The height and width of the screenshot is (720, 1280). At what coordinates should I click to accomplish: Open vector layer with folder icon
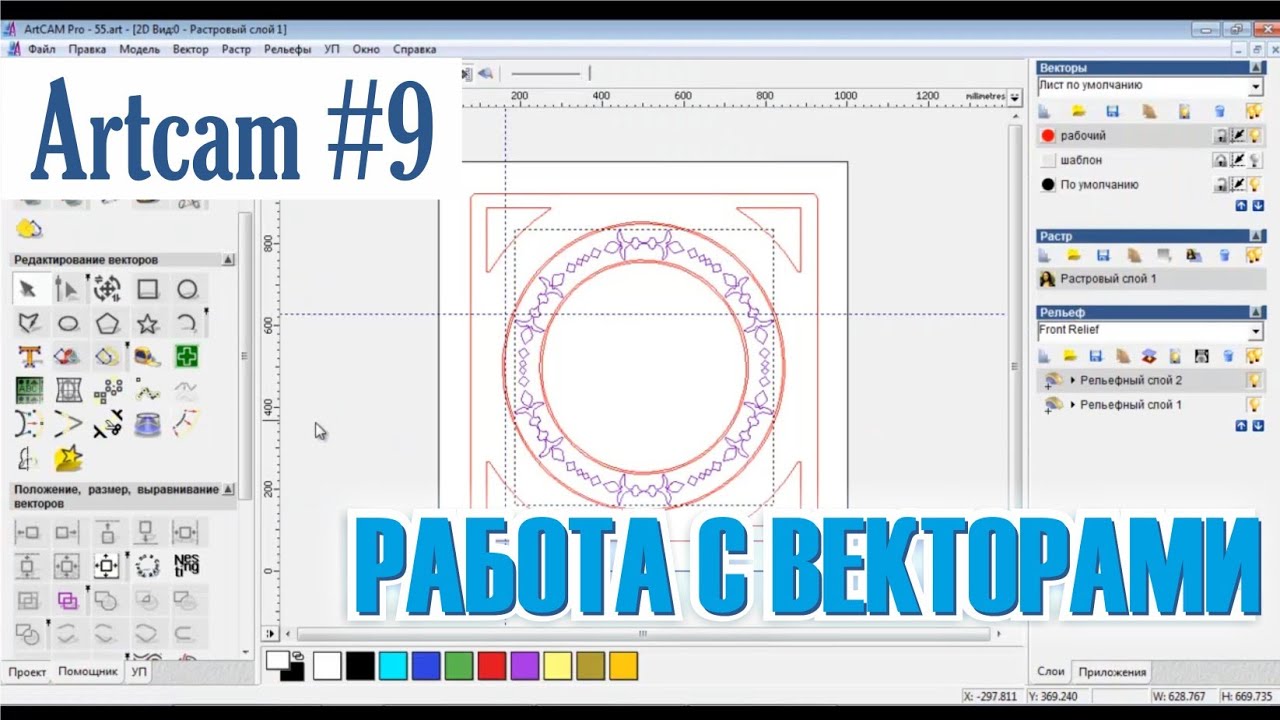pos(1078,111)
